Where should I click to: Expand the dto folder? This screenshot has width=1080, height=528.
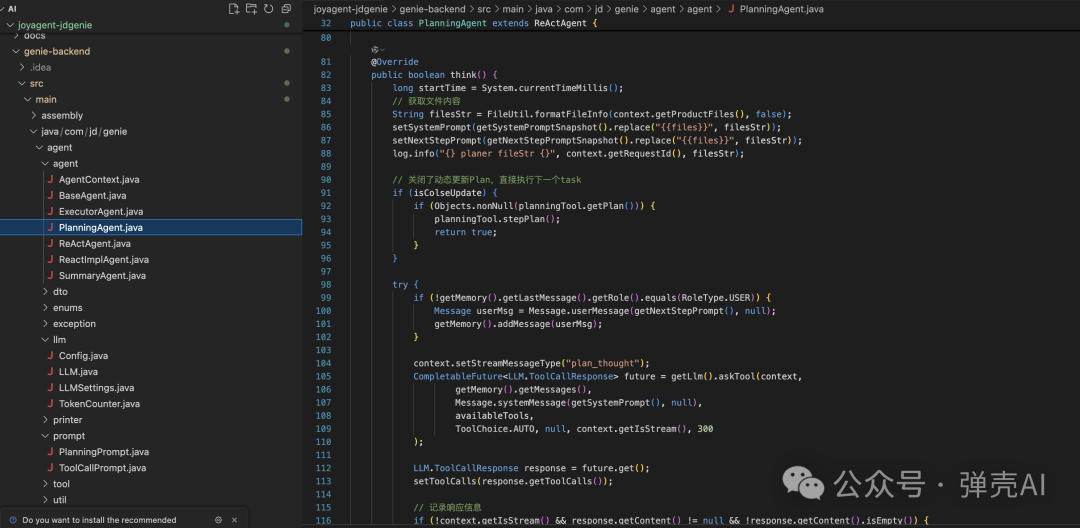[x=45, y=292]
